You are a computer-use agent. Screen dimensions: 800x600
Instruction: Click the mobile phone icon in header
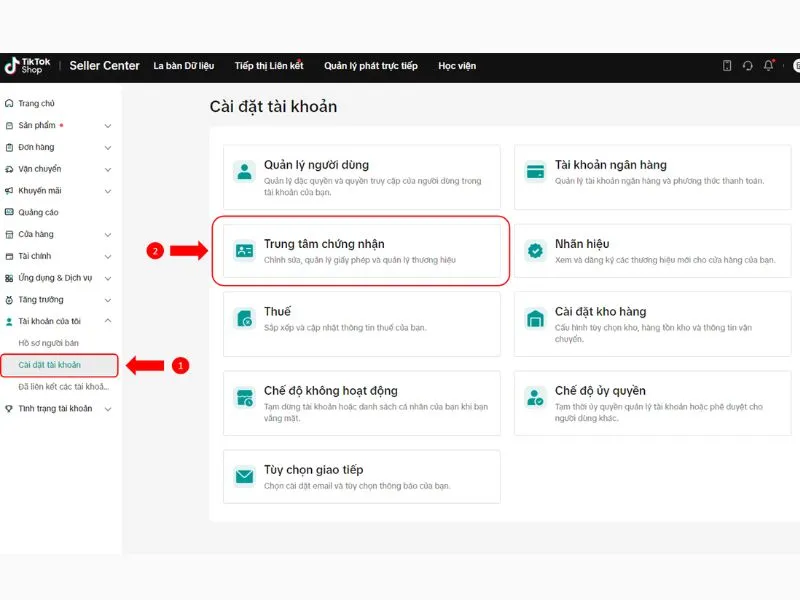(x=727, y=65)
